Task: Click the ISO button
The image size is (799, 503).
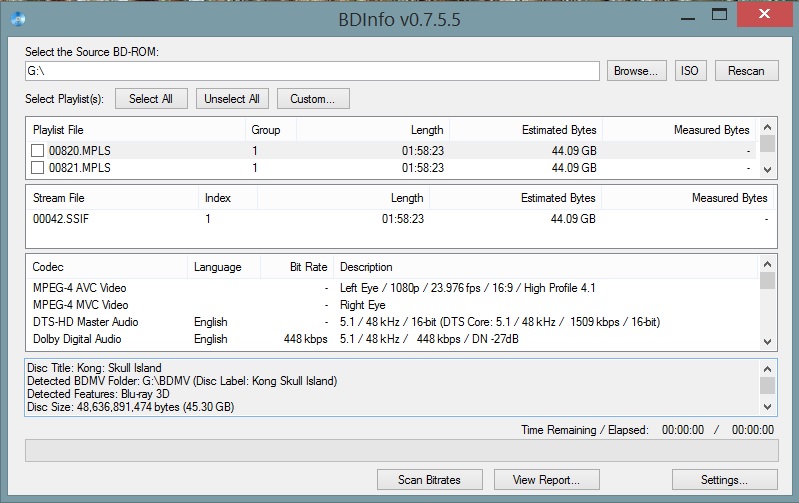Action: [x=690, y=71]
